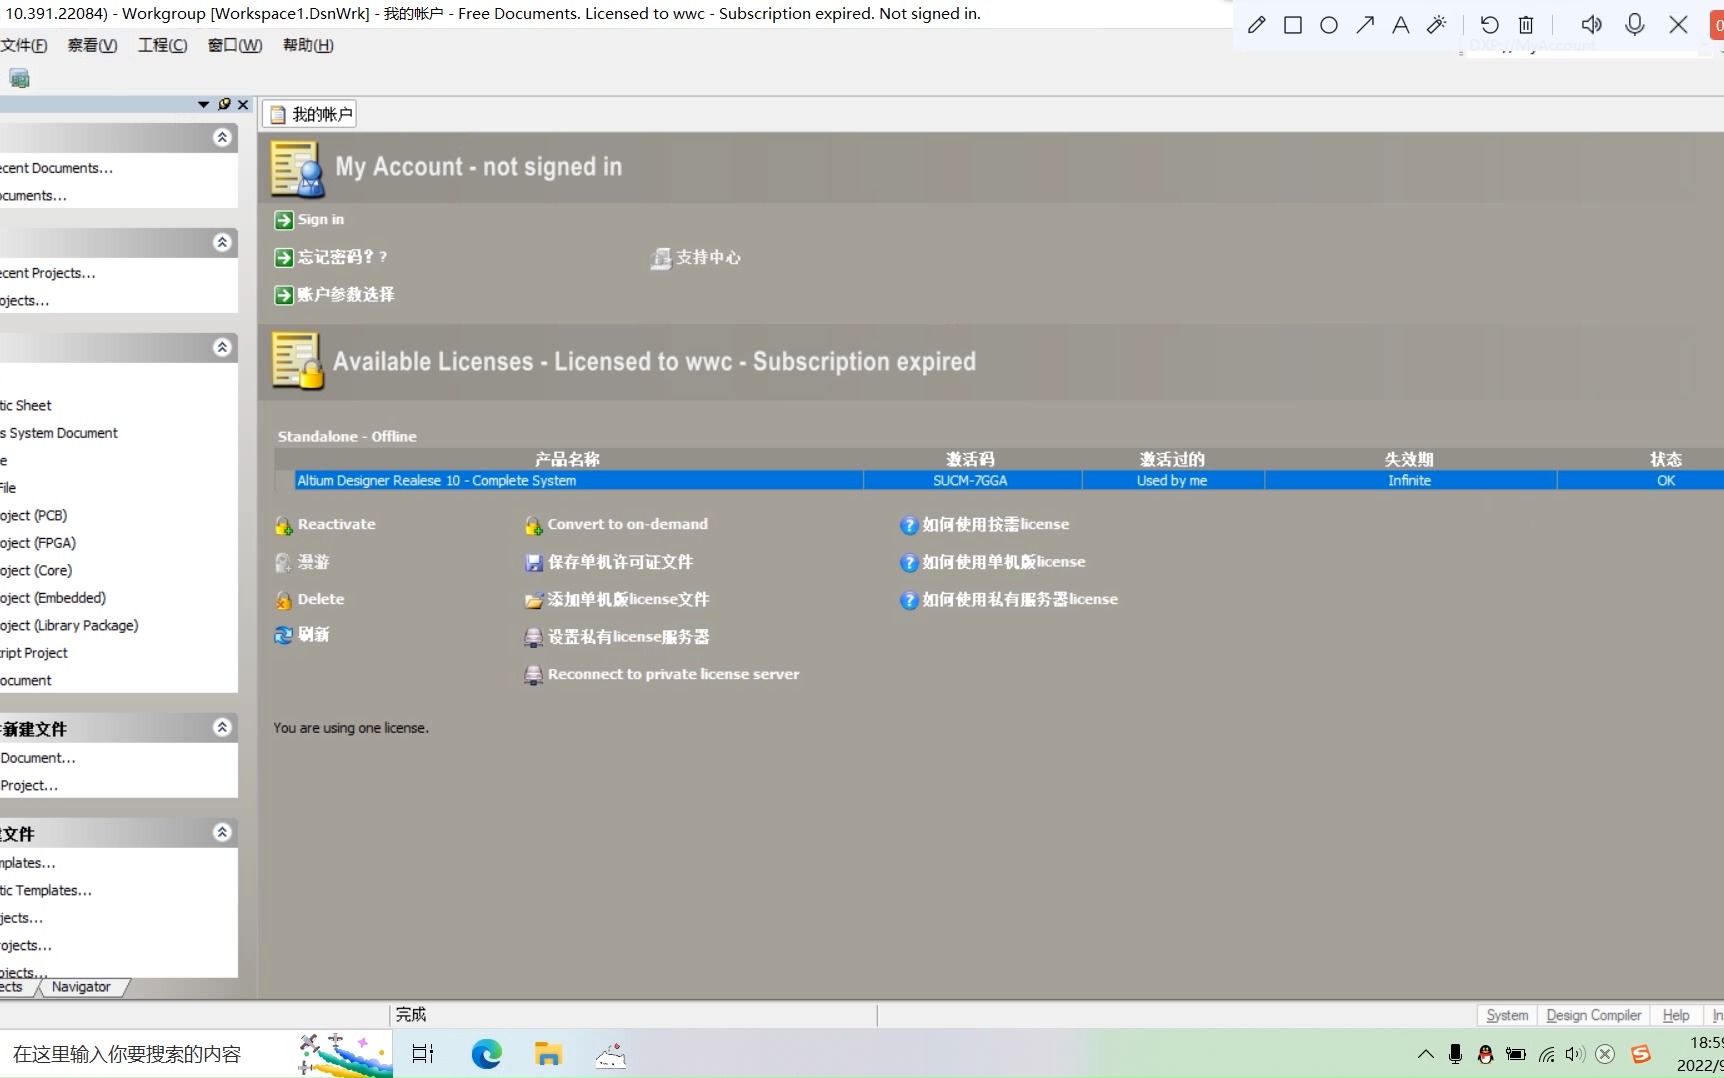Collapse the first section with Recent Documents

[222, 138]
